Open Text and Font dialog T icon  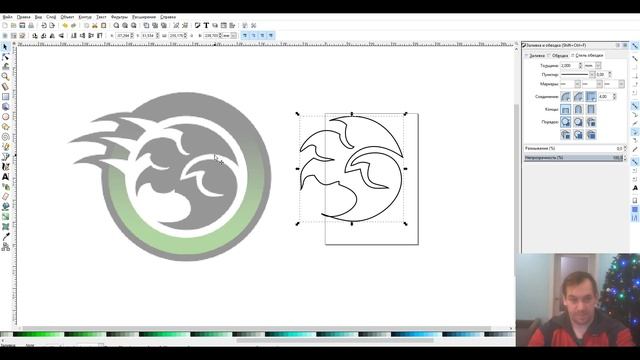pos(206,26)
